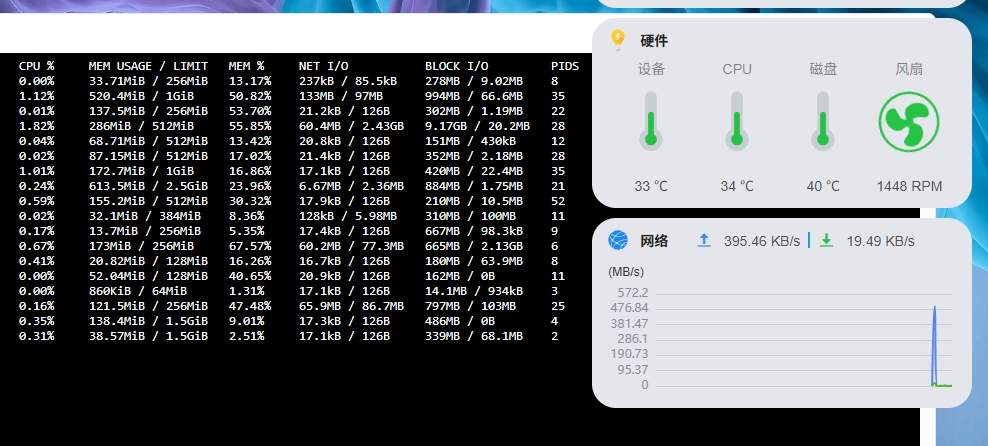The width and height of the screenshot is (988, 446).
Task: Click the 磁盘 label
Action: (x=822, y=69)
